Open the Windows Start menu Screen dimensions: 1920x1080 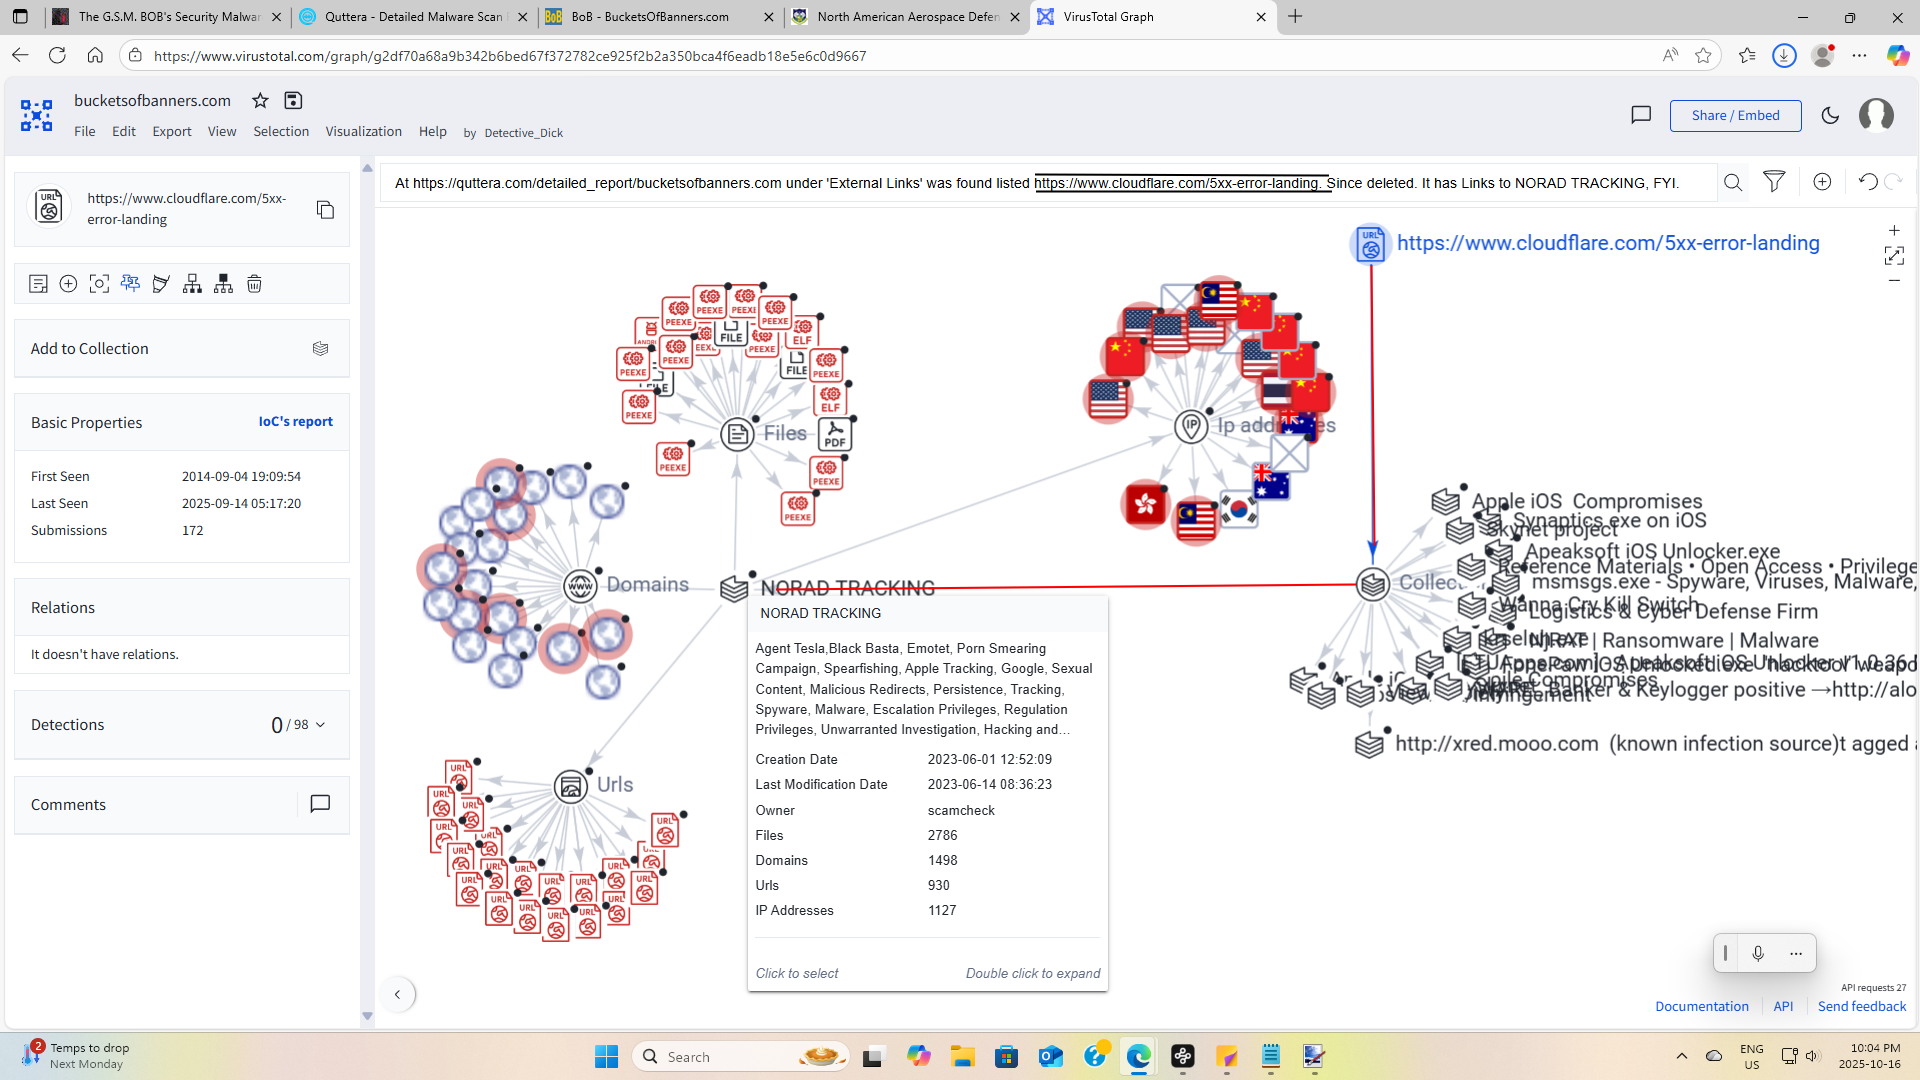point(606,1057)
